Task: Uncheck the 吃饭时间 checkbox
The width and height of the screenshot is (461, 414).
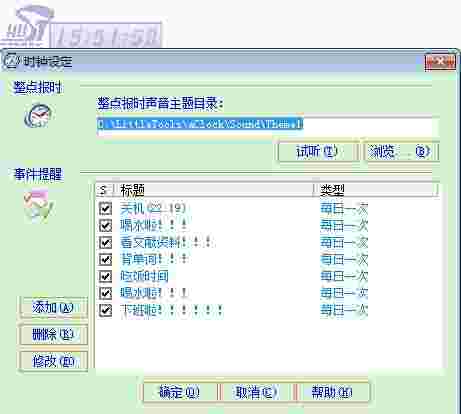Action: 105,276
